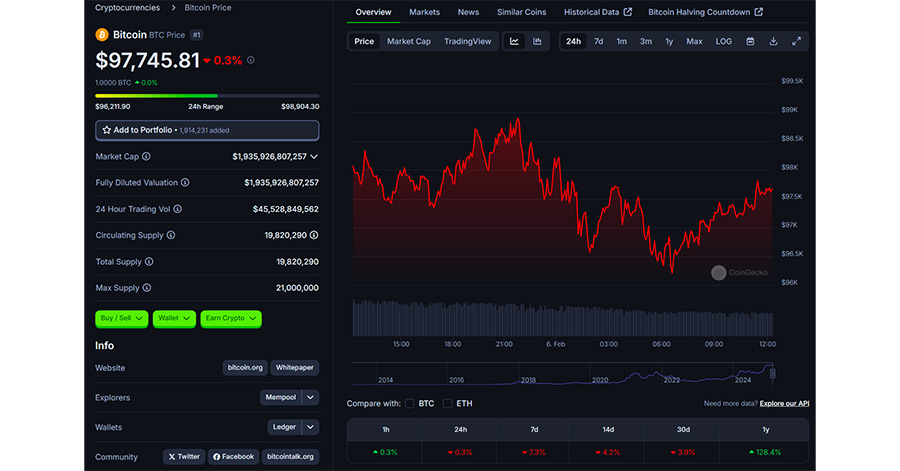The width and height of the screenshot is (900, 471).
Task: Follow the Explore our API link
Action: point(784,404)
